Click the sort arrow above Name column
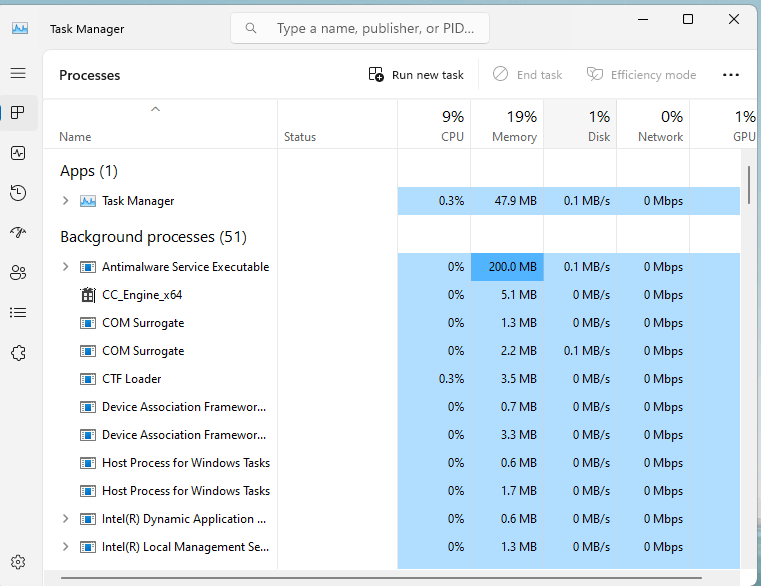761x586 pixels. pyautogui.click(x=155, y=109)
